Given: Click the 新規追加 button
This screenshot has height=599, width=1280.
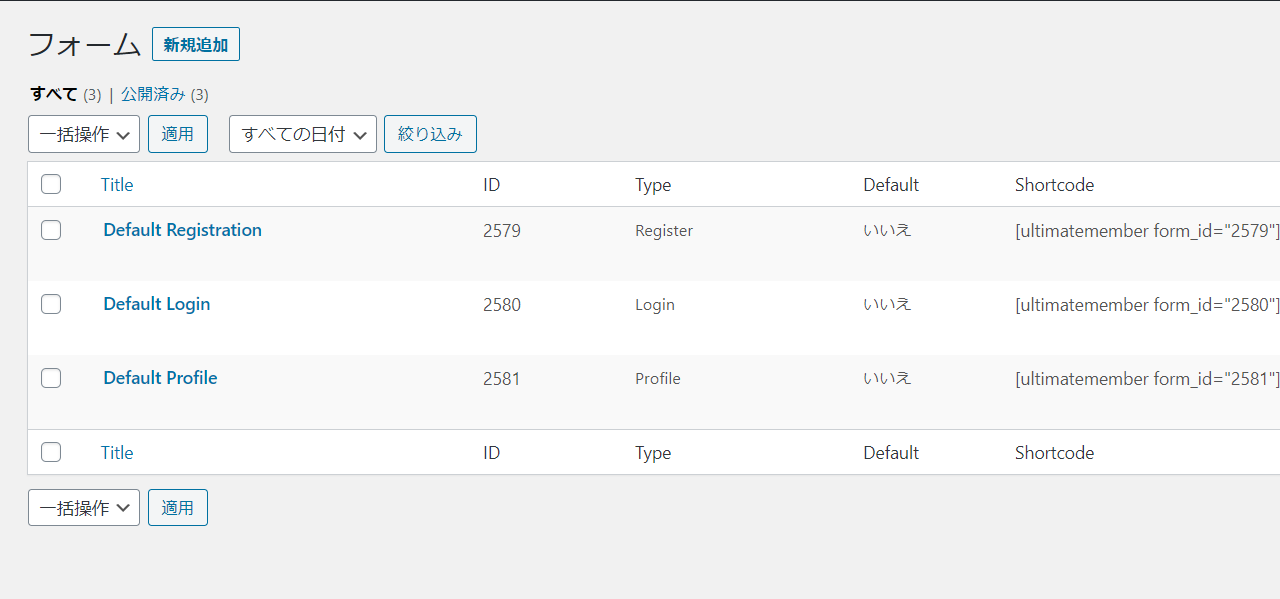Looking at the screenshot, I should coord(196,44).
